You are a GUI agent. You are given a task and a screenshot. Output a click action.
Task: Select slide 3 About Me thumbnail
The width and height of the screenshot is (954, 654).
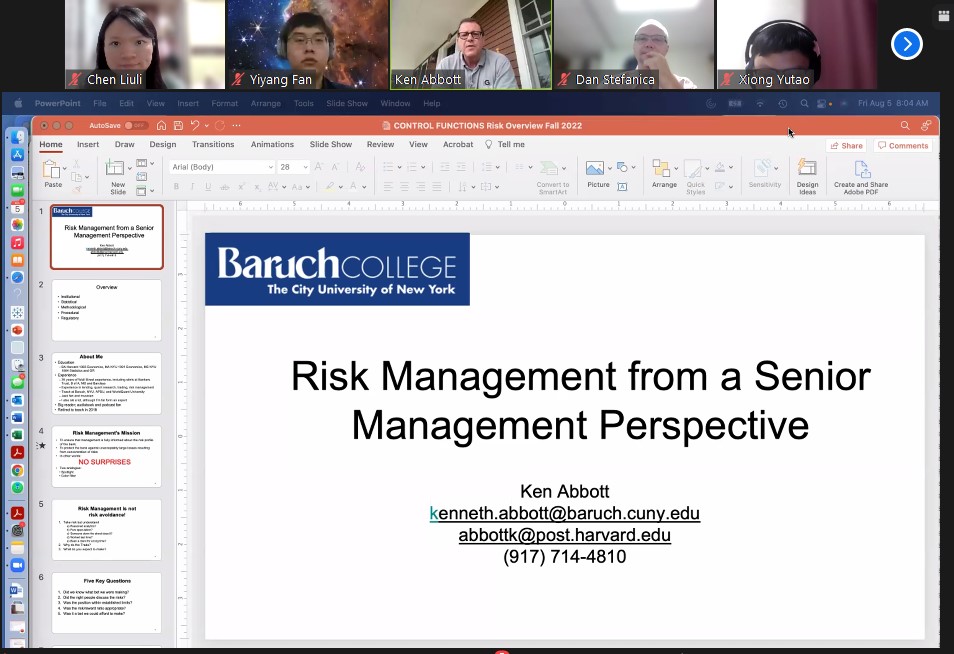[106, 384]
